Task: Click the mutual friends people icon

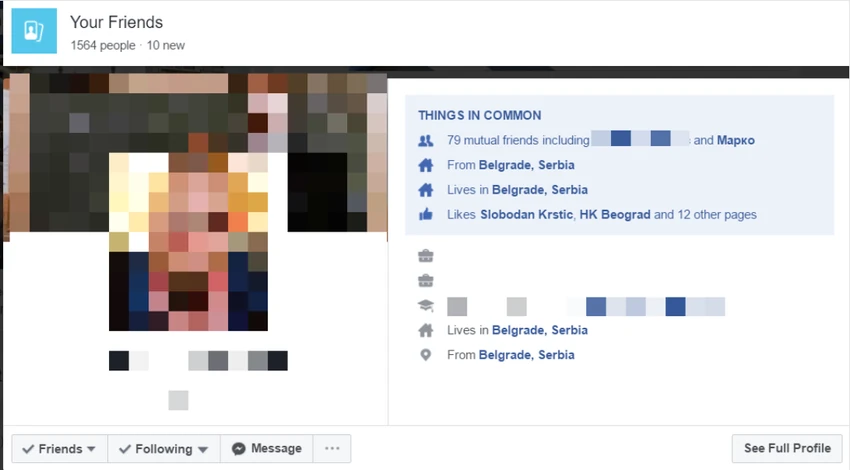Action: coord(426,140)
